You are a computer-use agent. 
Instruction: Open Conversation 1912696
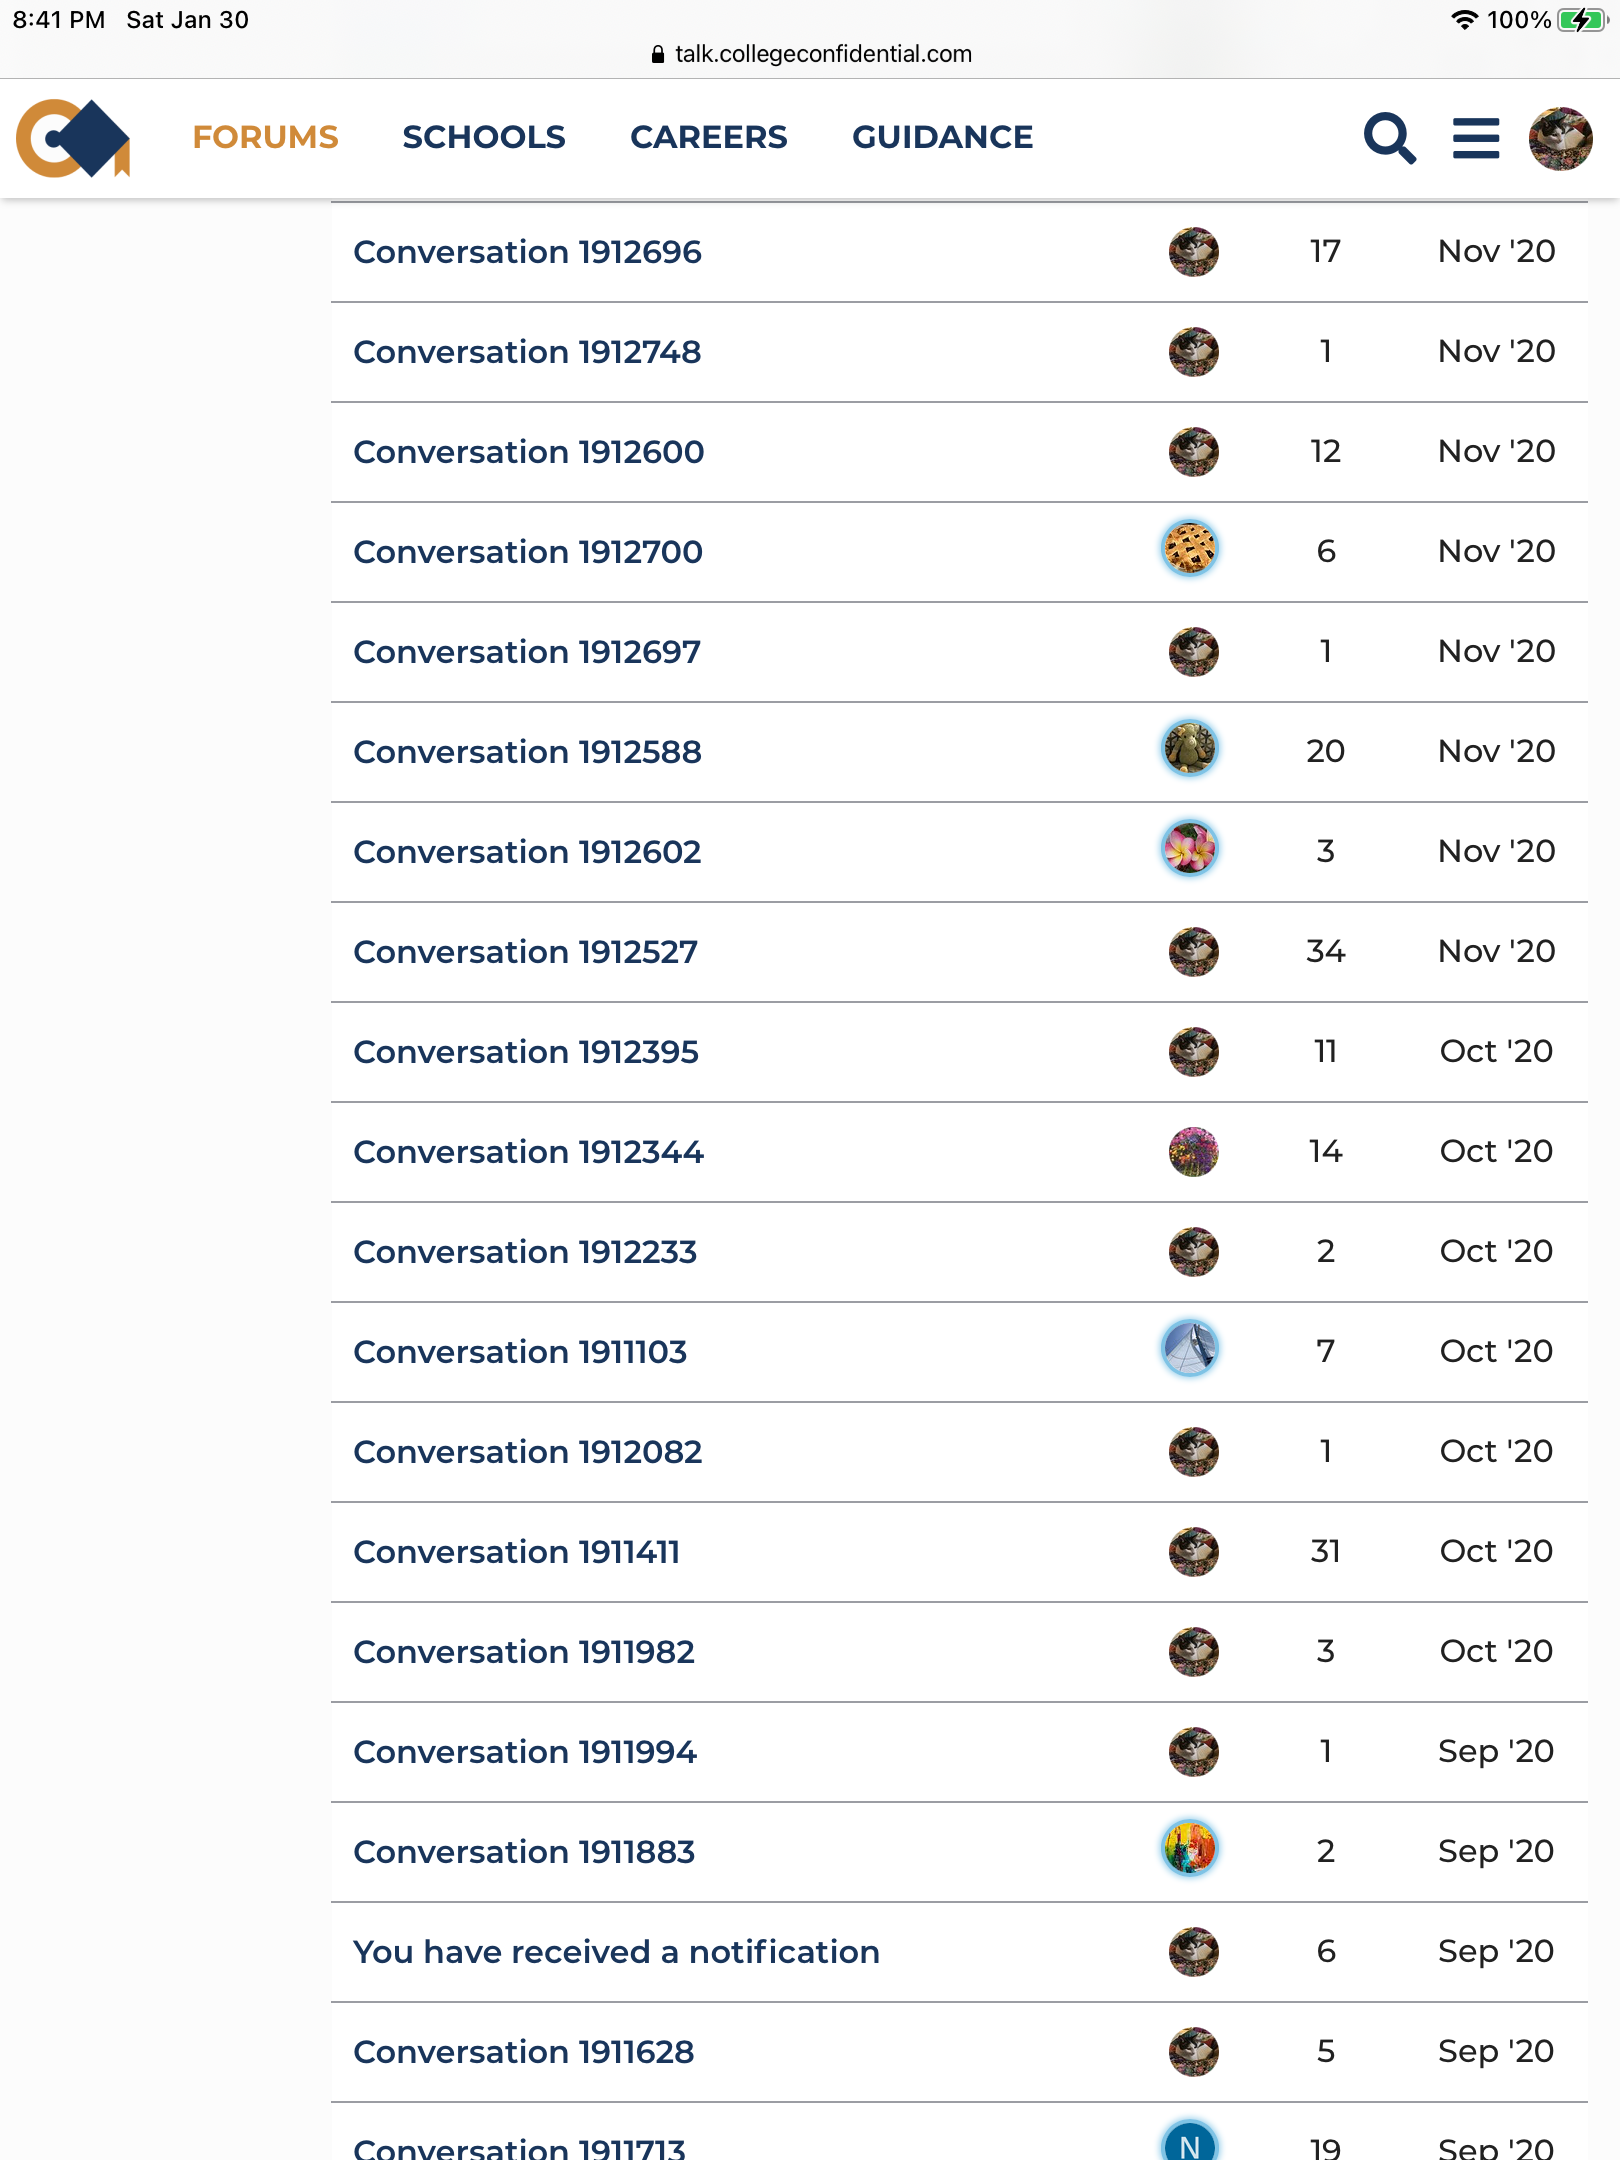point(527,252)
